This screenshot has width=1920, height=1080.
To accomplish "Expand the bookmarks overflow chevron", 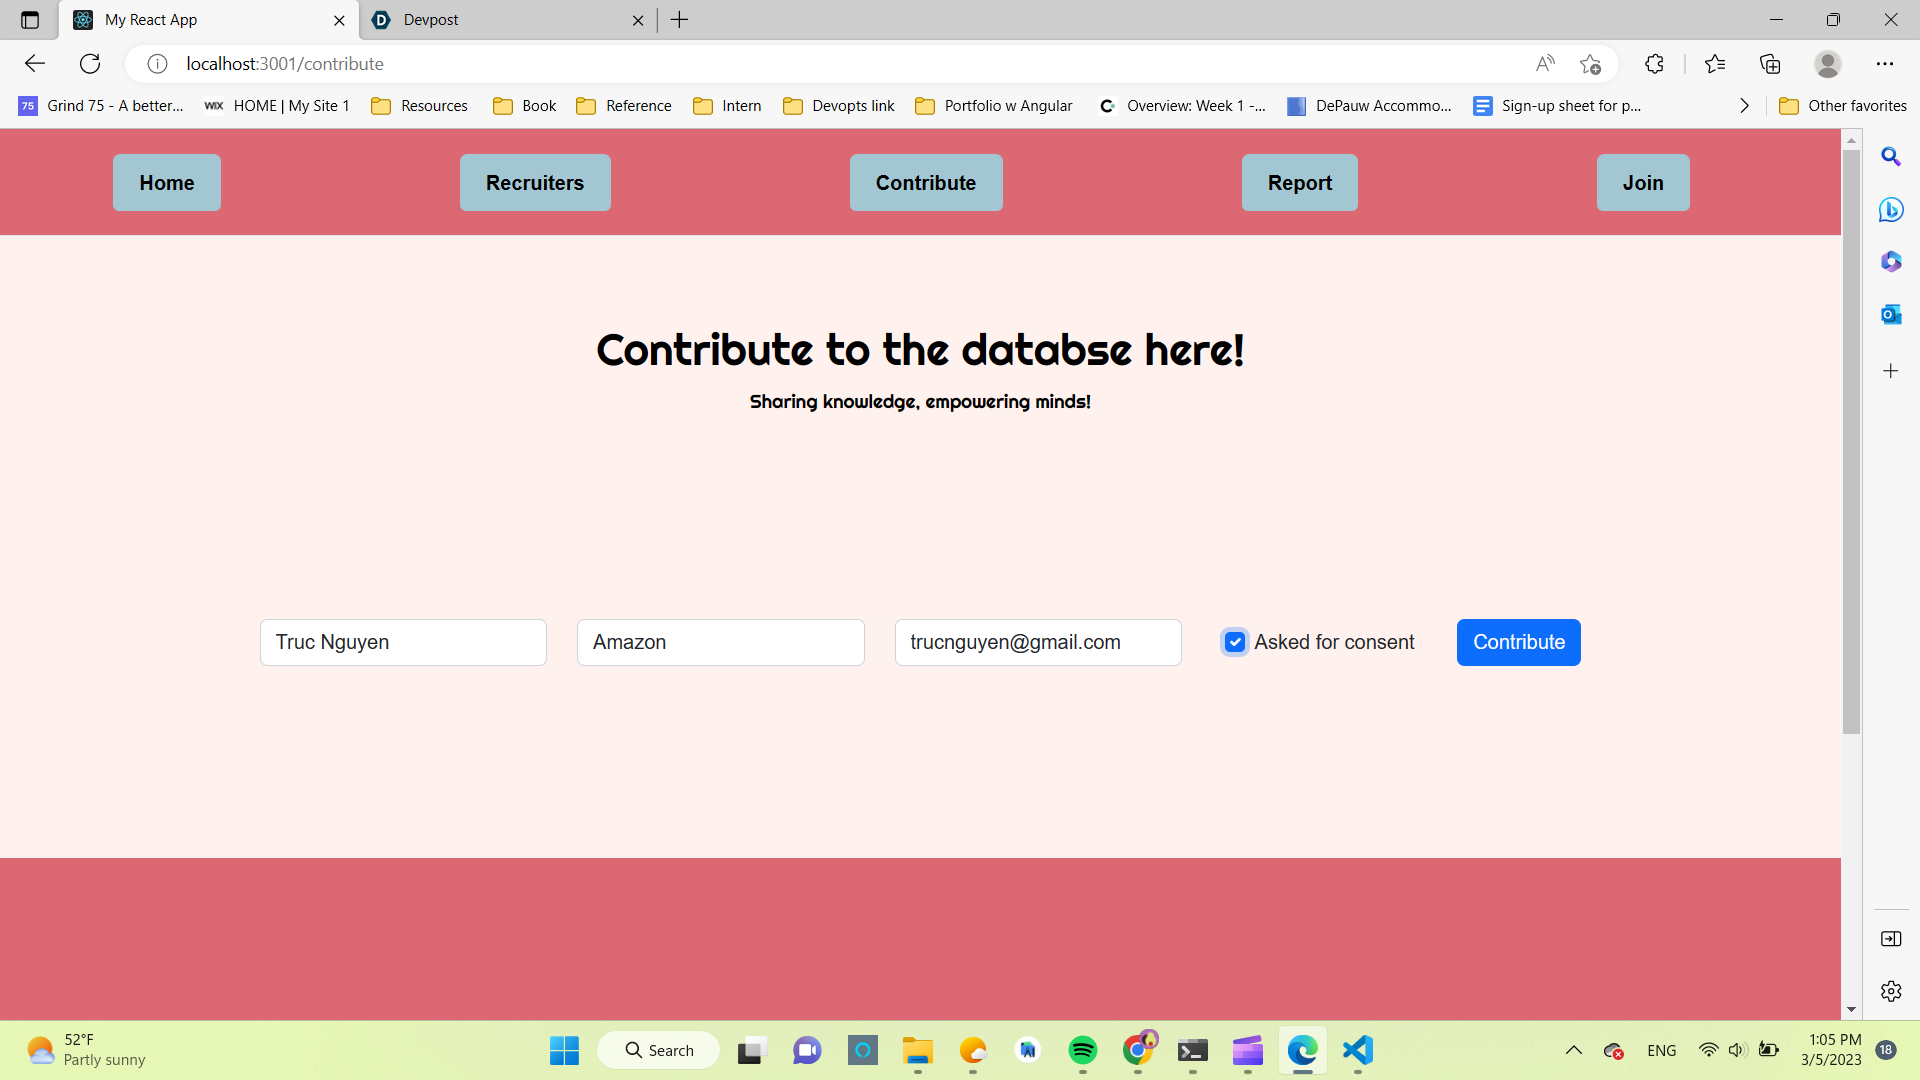I will [x=1744, y=106].
